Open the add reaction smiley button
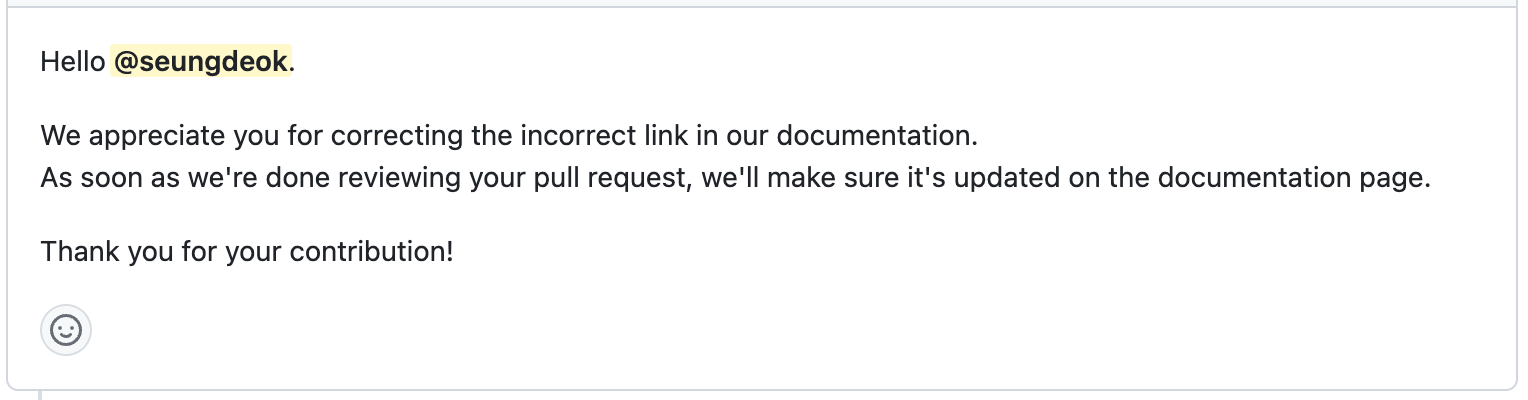This screenshot has height=400, width=1528. [x=66, y=330]
